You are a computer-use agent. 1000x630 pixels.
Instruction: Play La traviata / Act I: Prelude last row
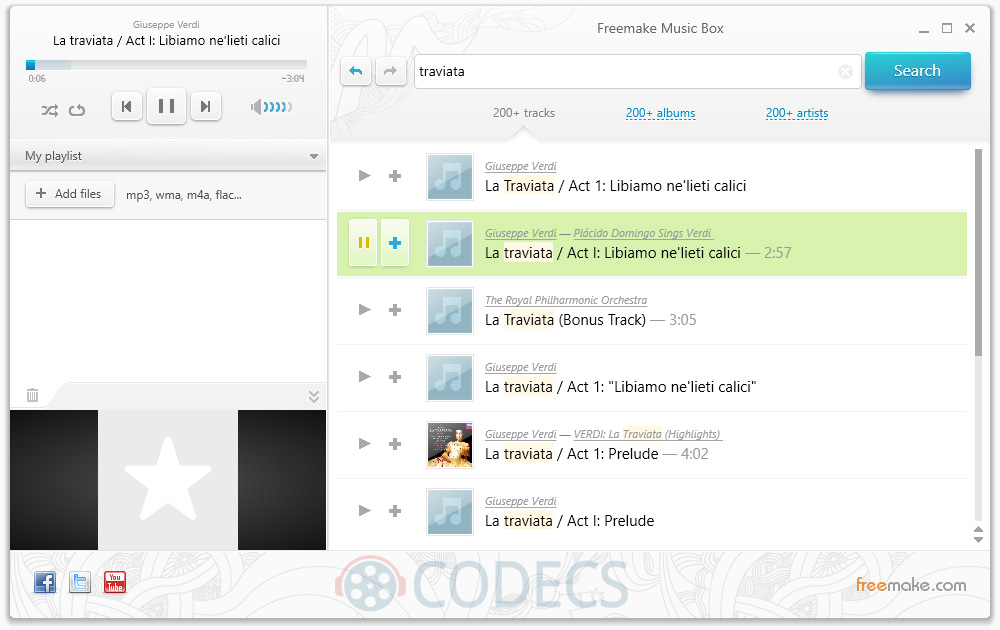[364, 510]
